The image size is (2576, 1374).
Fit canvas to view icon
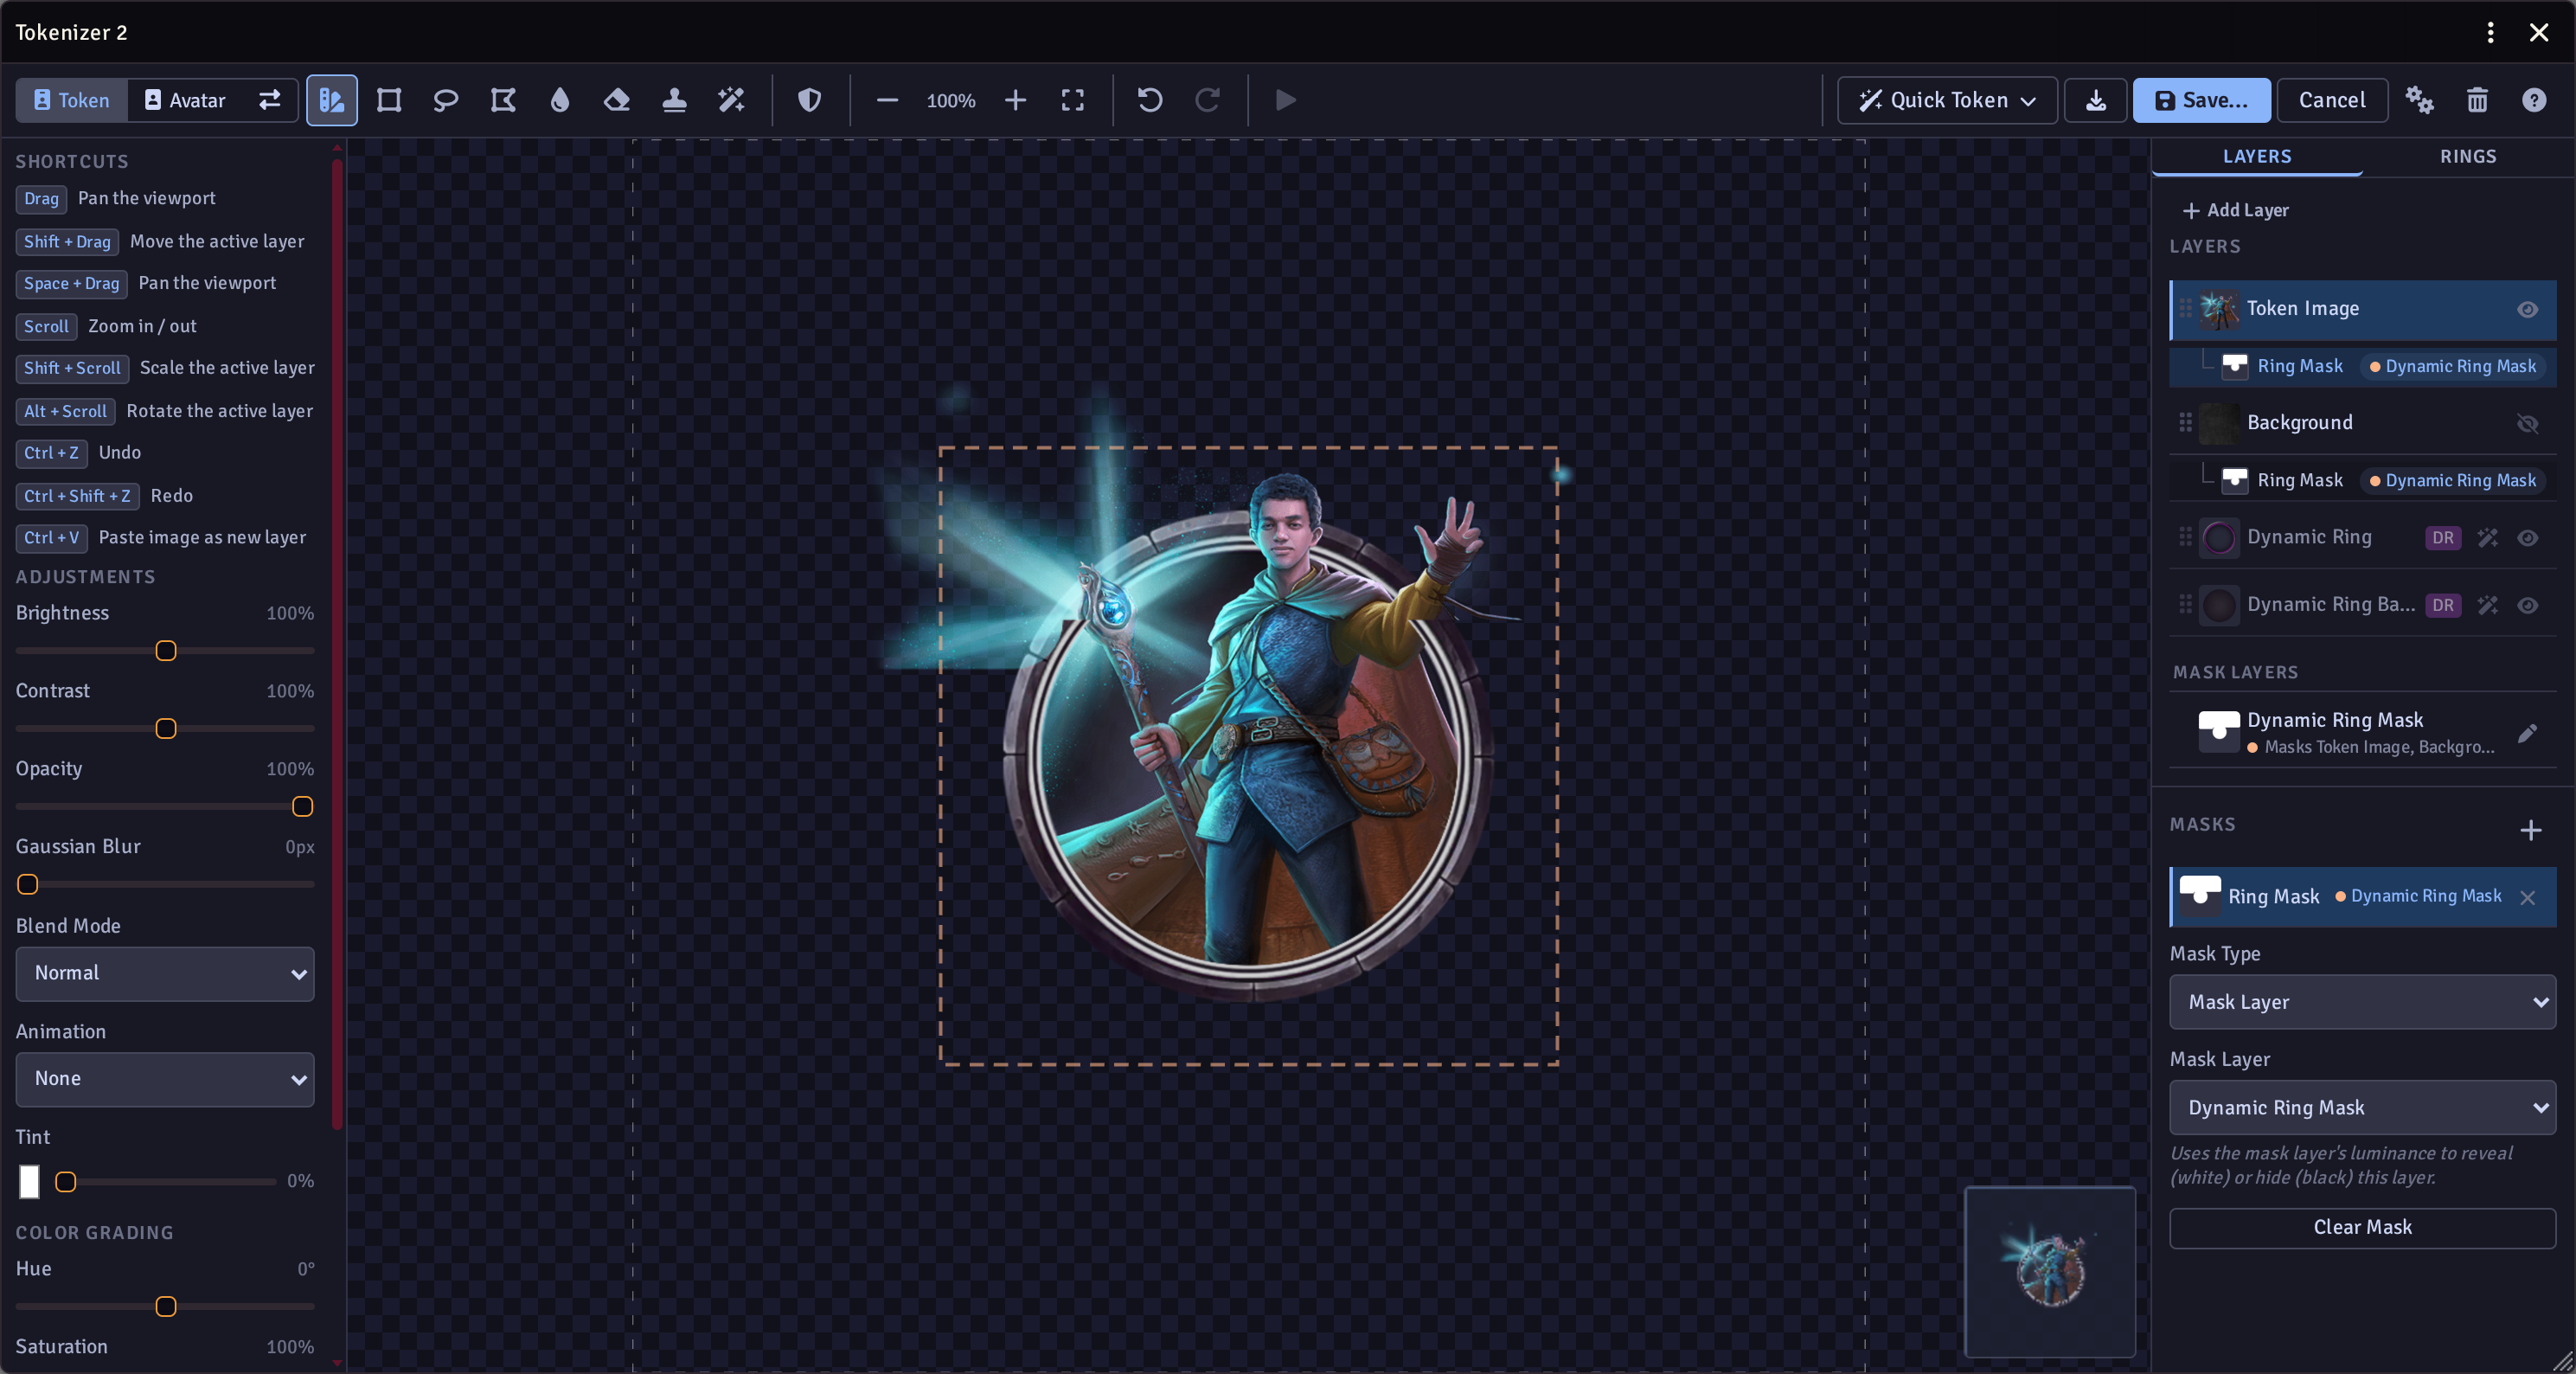[1072, 100]
